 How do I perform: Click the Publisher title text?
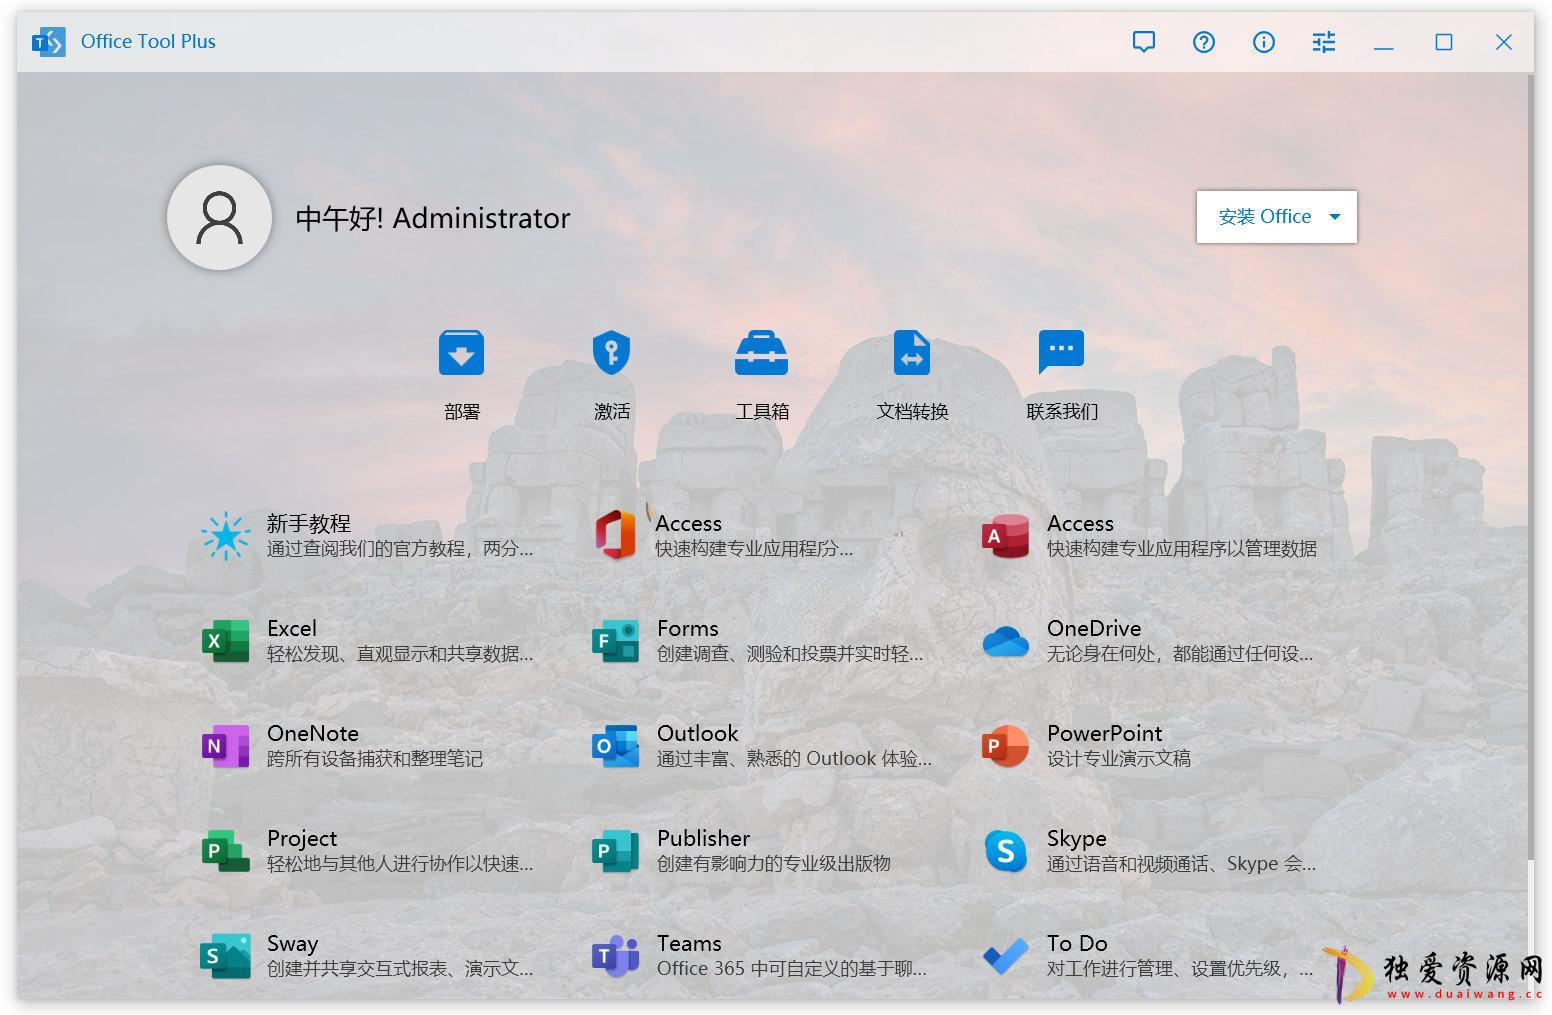[703, 838]
